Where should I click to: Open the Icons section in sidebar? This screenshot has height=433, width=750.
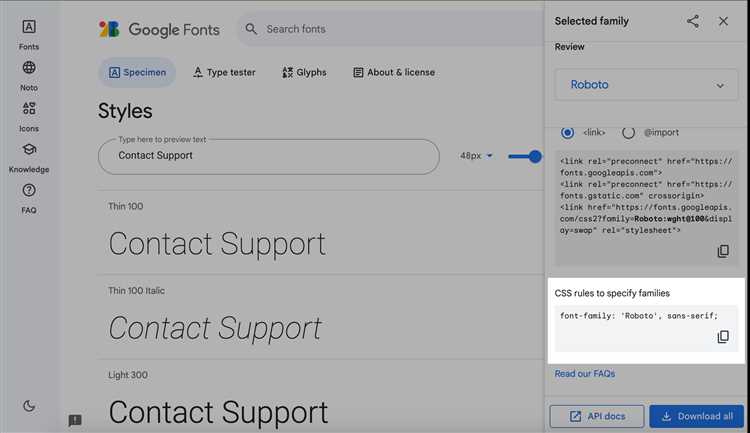[29, 117]
